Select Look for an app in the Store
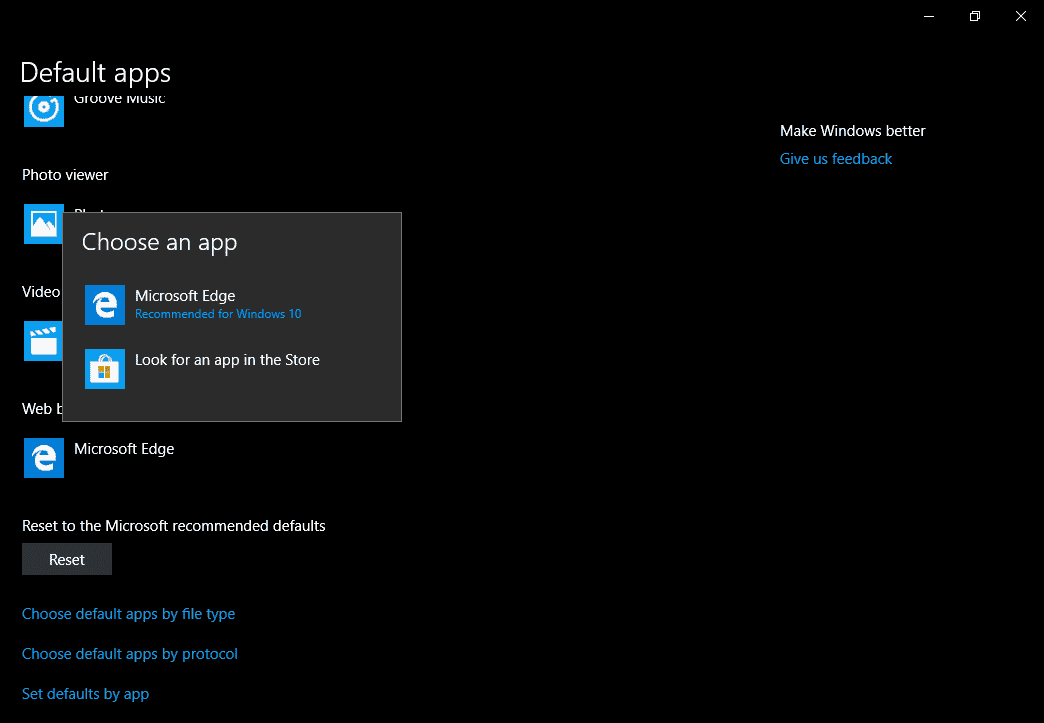Screen dimensions: 1044x723 tap(232, 369)
